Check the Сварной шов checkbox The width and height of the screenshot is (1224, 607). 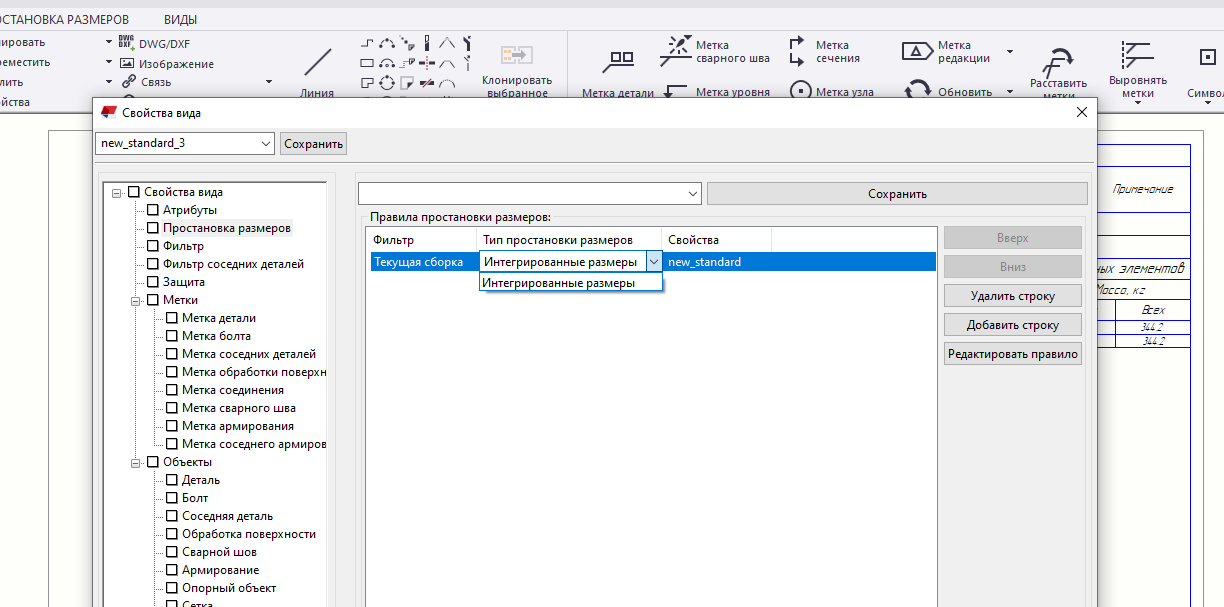click(x=172, y=552)
